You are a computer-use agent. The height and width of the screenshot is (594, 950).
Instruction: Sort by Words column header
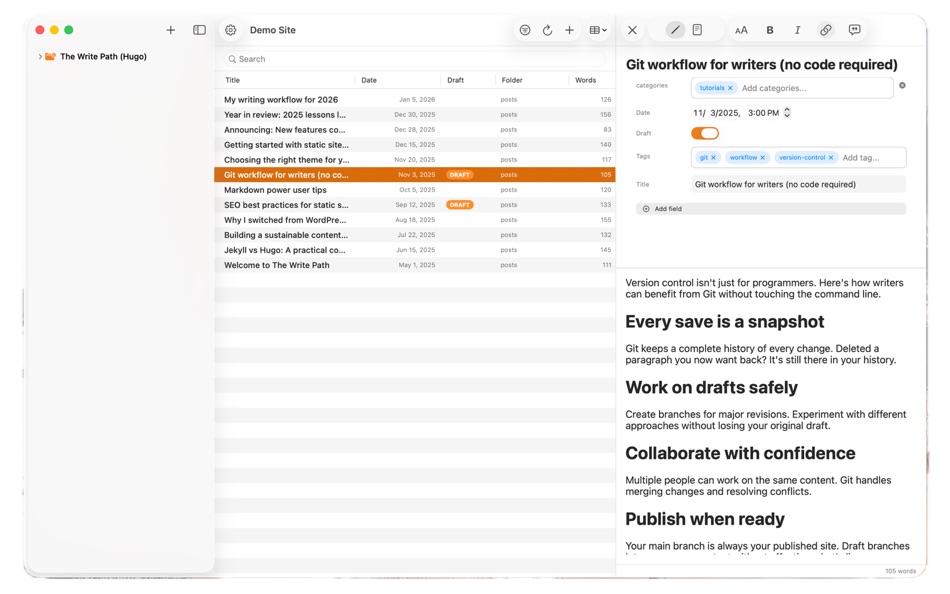(585, 80)
